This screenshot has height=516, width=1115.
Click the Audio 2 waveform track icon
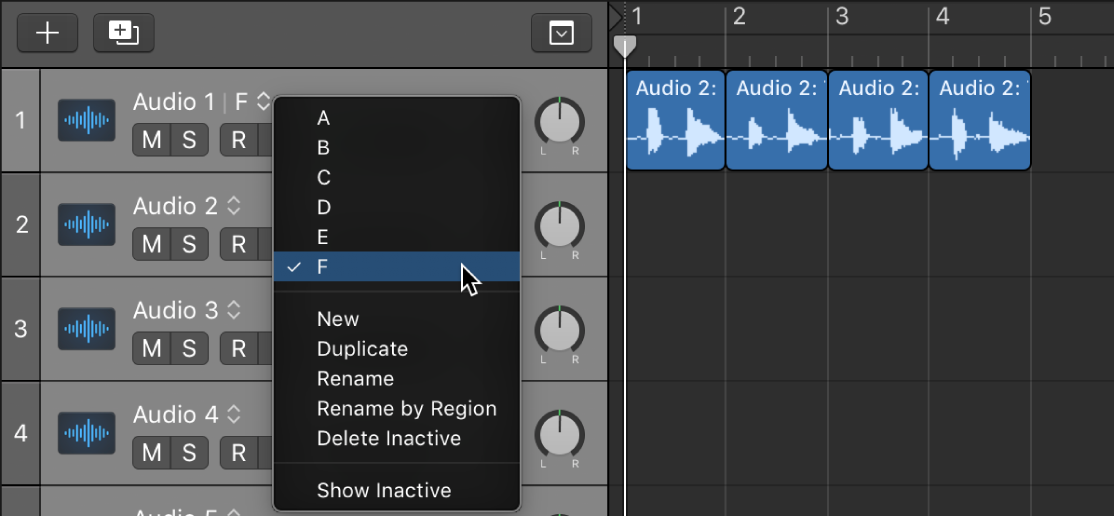tap(87, 225)
